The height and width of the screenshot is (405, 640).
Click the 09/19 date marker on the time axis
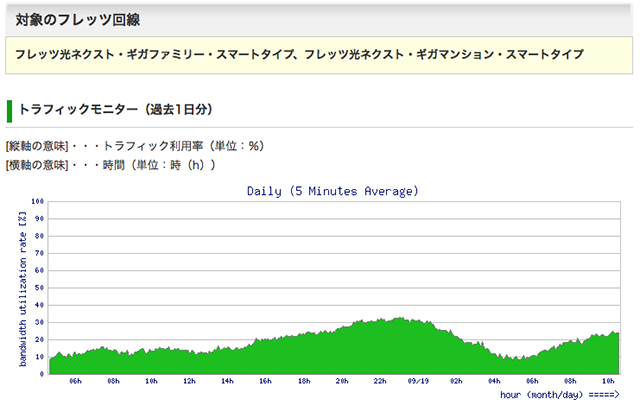pyautogui.click(x=419, y=380)
